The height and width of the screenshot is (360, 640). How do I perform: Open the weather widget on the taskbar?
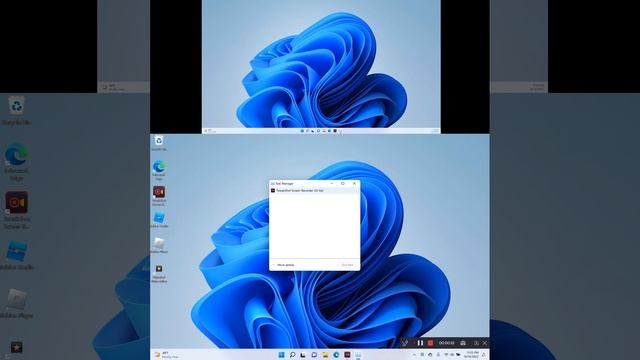[x=167, y=355]
